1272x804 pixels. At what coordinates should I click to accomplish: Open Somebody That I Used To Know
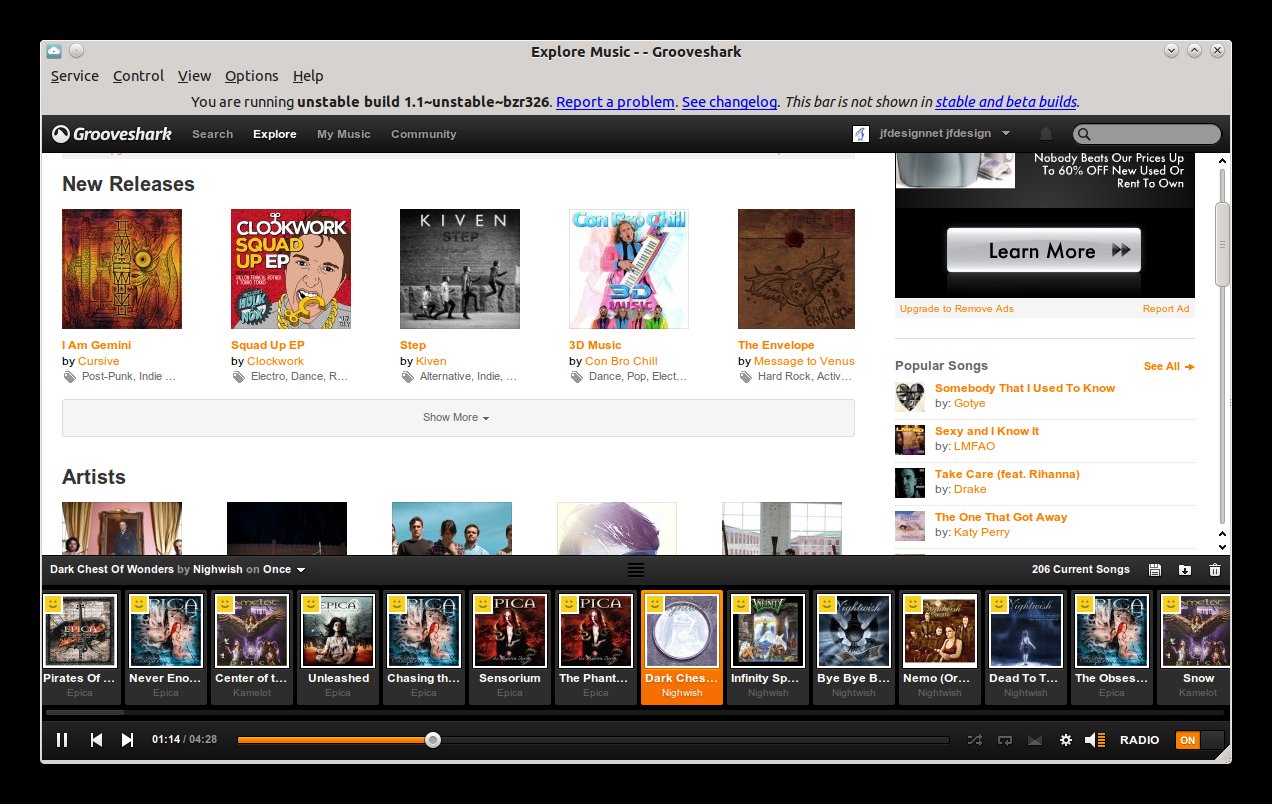[x=1024, y=388]
